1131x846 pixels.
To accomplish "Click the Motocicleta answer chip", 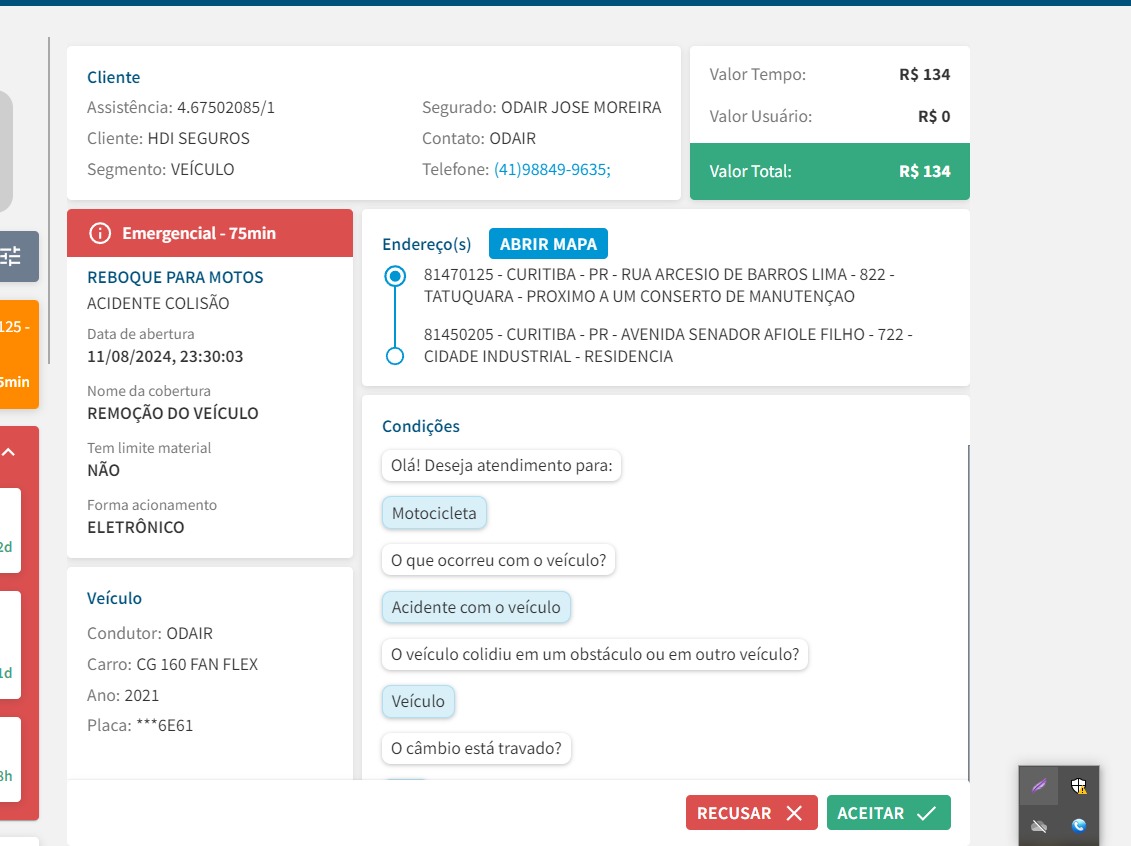I will 434,513.
